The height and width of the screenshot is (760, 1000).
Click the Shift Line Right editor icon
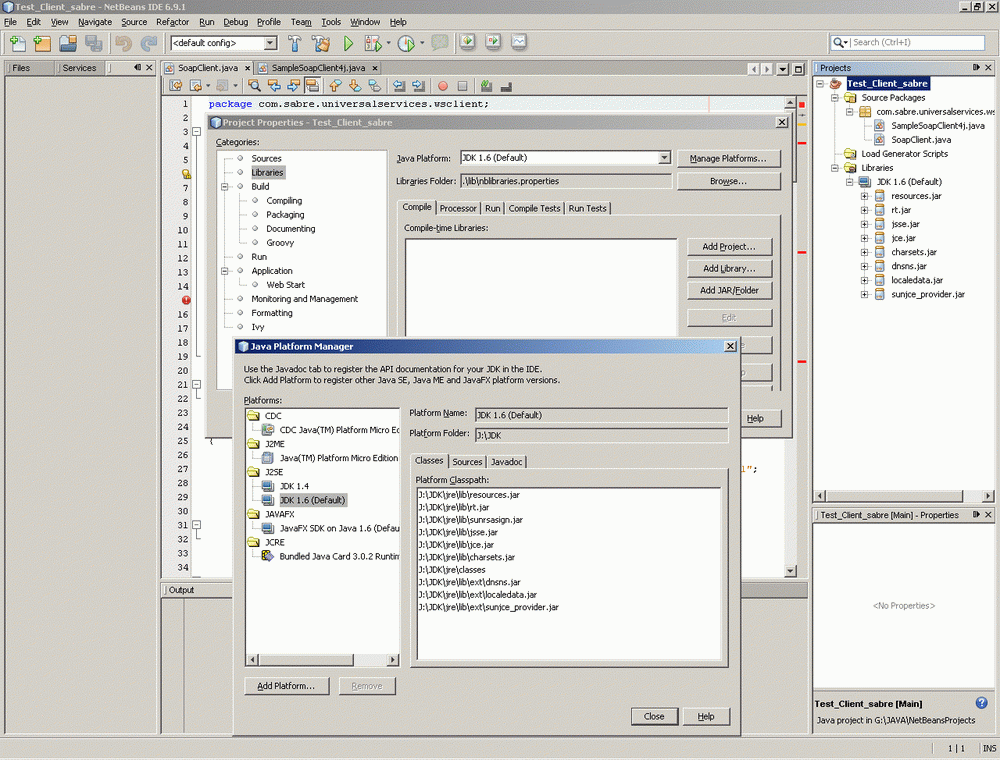click(418, 85)
